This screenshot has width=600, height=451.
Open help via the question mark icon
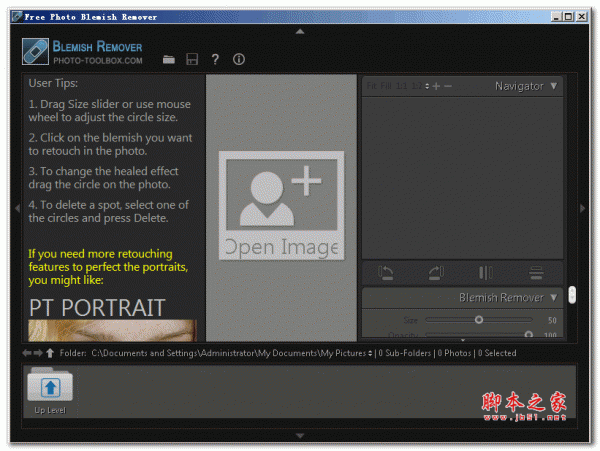coord(215,59)
